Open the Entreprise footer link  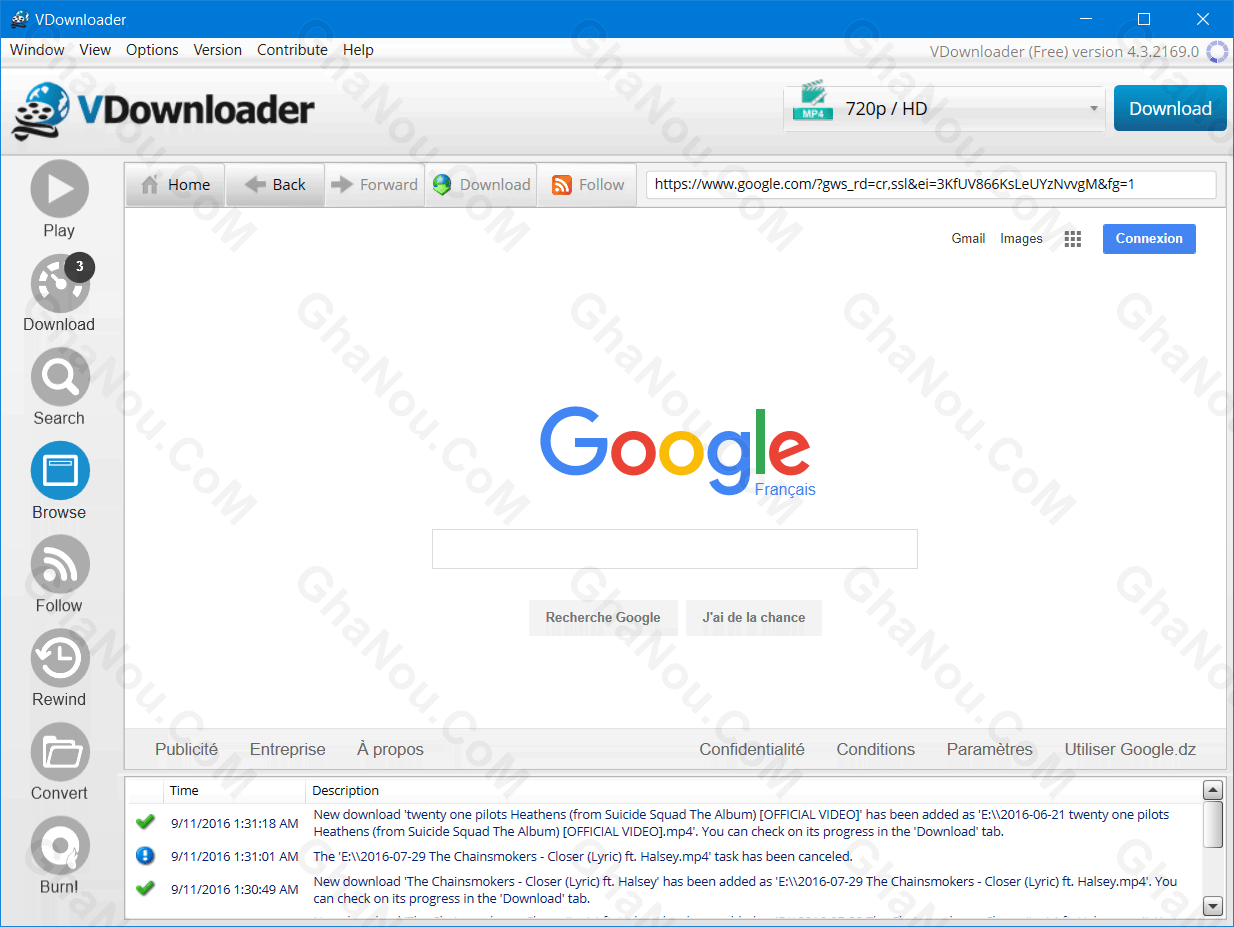[288, 750]
